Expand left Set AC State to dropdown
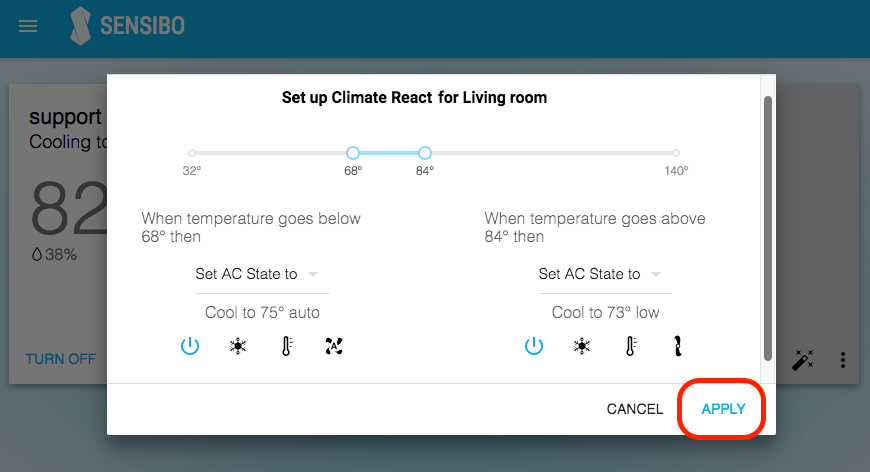This screenshot has width=870, height=472. pyautogui.click(x=259, y=274)
